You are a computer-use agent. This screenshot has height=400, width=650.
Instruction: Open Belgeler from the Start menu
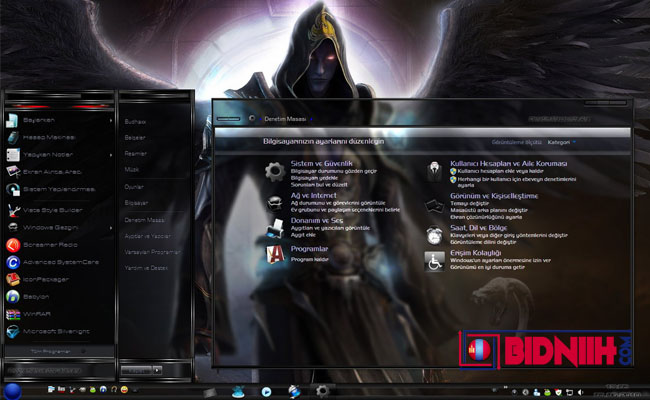pos(135,138)
